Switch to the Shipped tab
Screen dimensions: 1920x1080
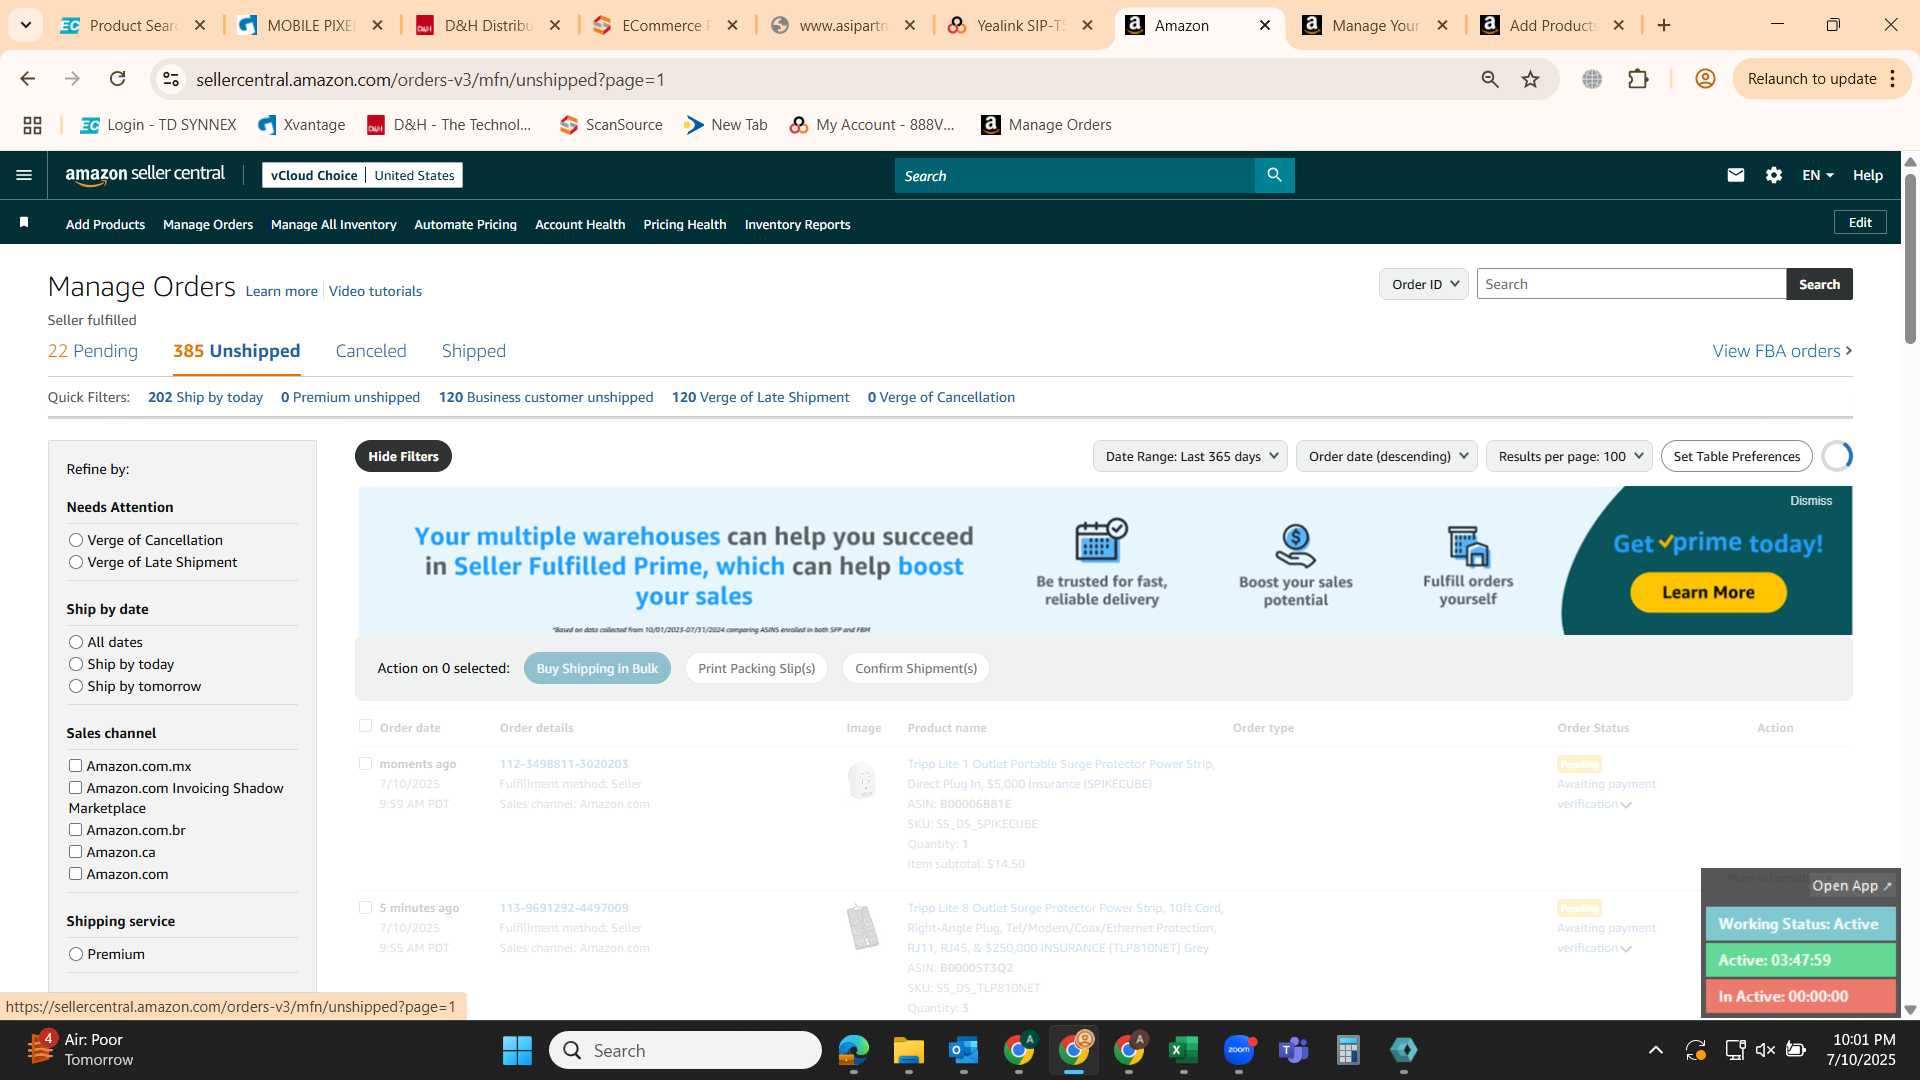click(474, 351)
